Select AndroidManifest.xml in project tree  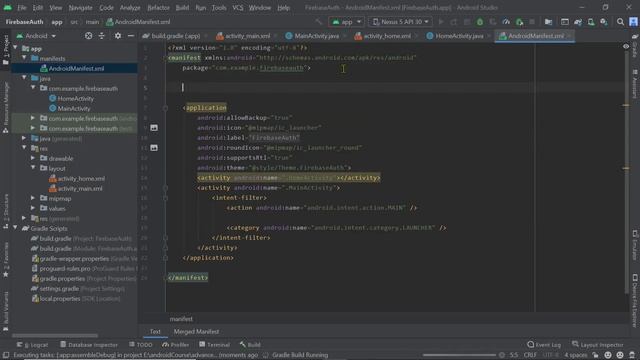tap(74, 68)
